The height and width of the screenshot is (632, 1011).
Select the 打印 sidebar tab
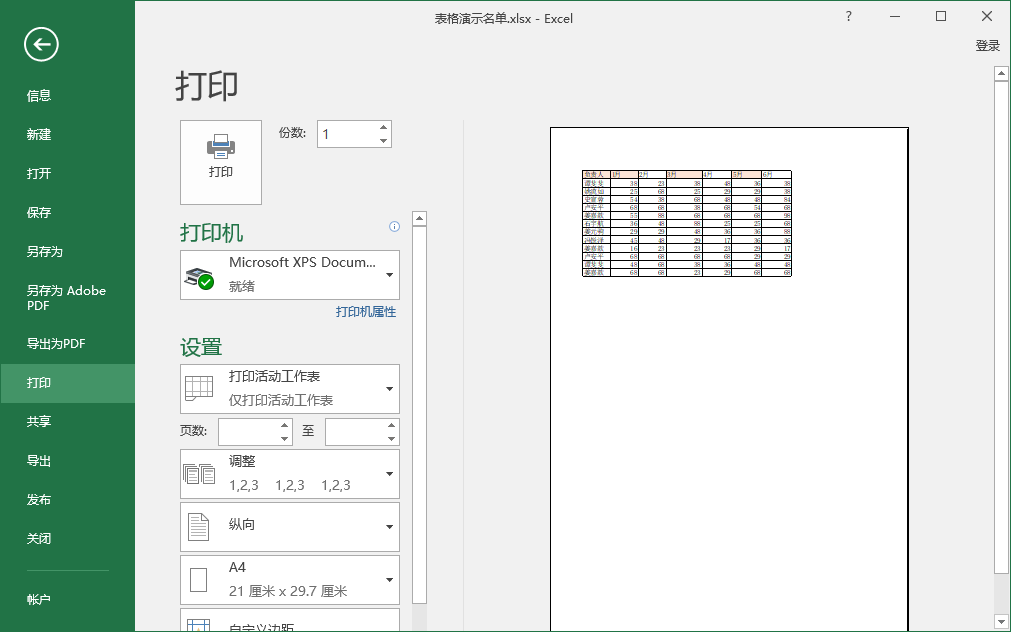click(68, 383)
